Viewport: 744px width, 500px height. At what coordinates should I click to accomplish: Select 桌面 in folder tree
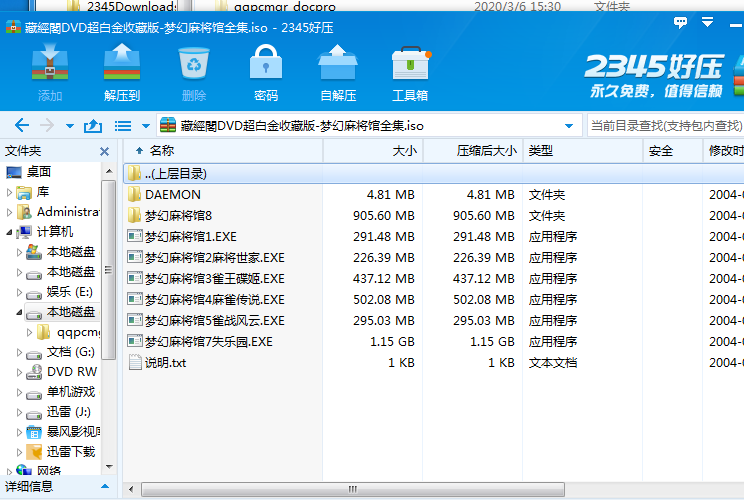tap(38, 172)
